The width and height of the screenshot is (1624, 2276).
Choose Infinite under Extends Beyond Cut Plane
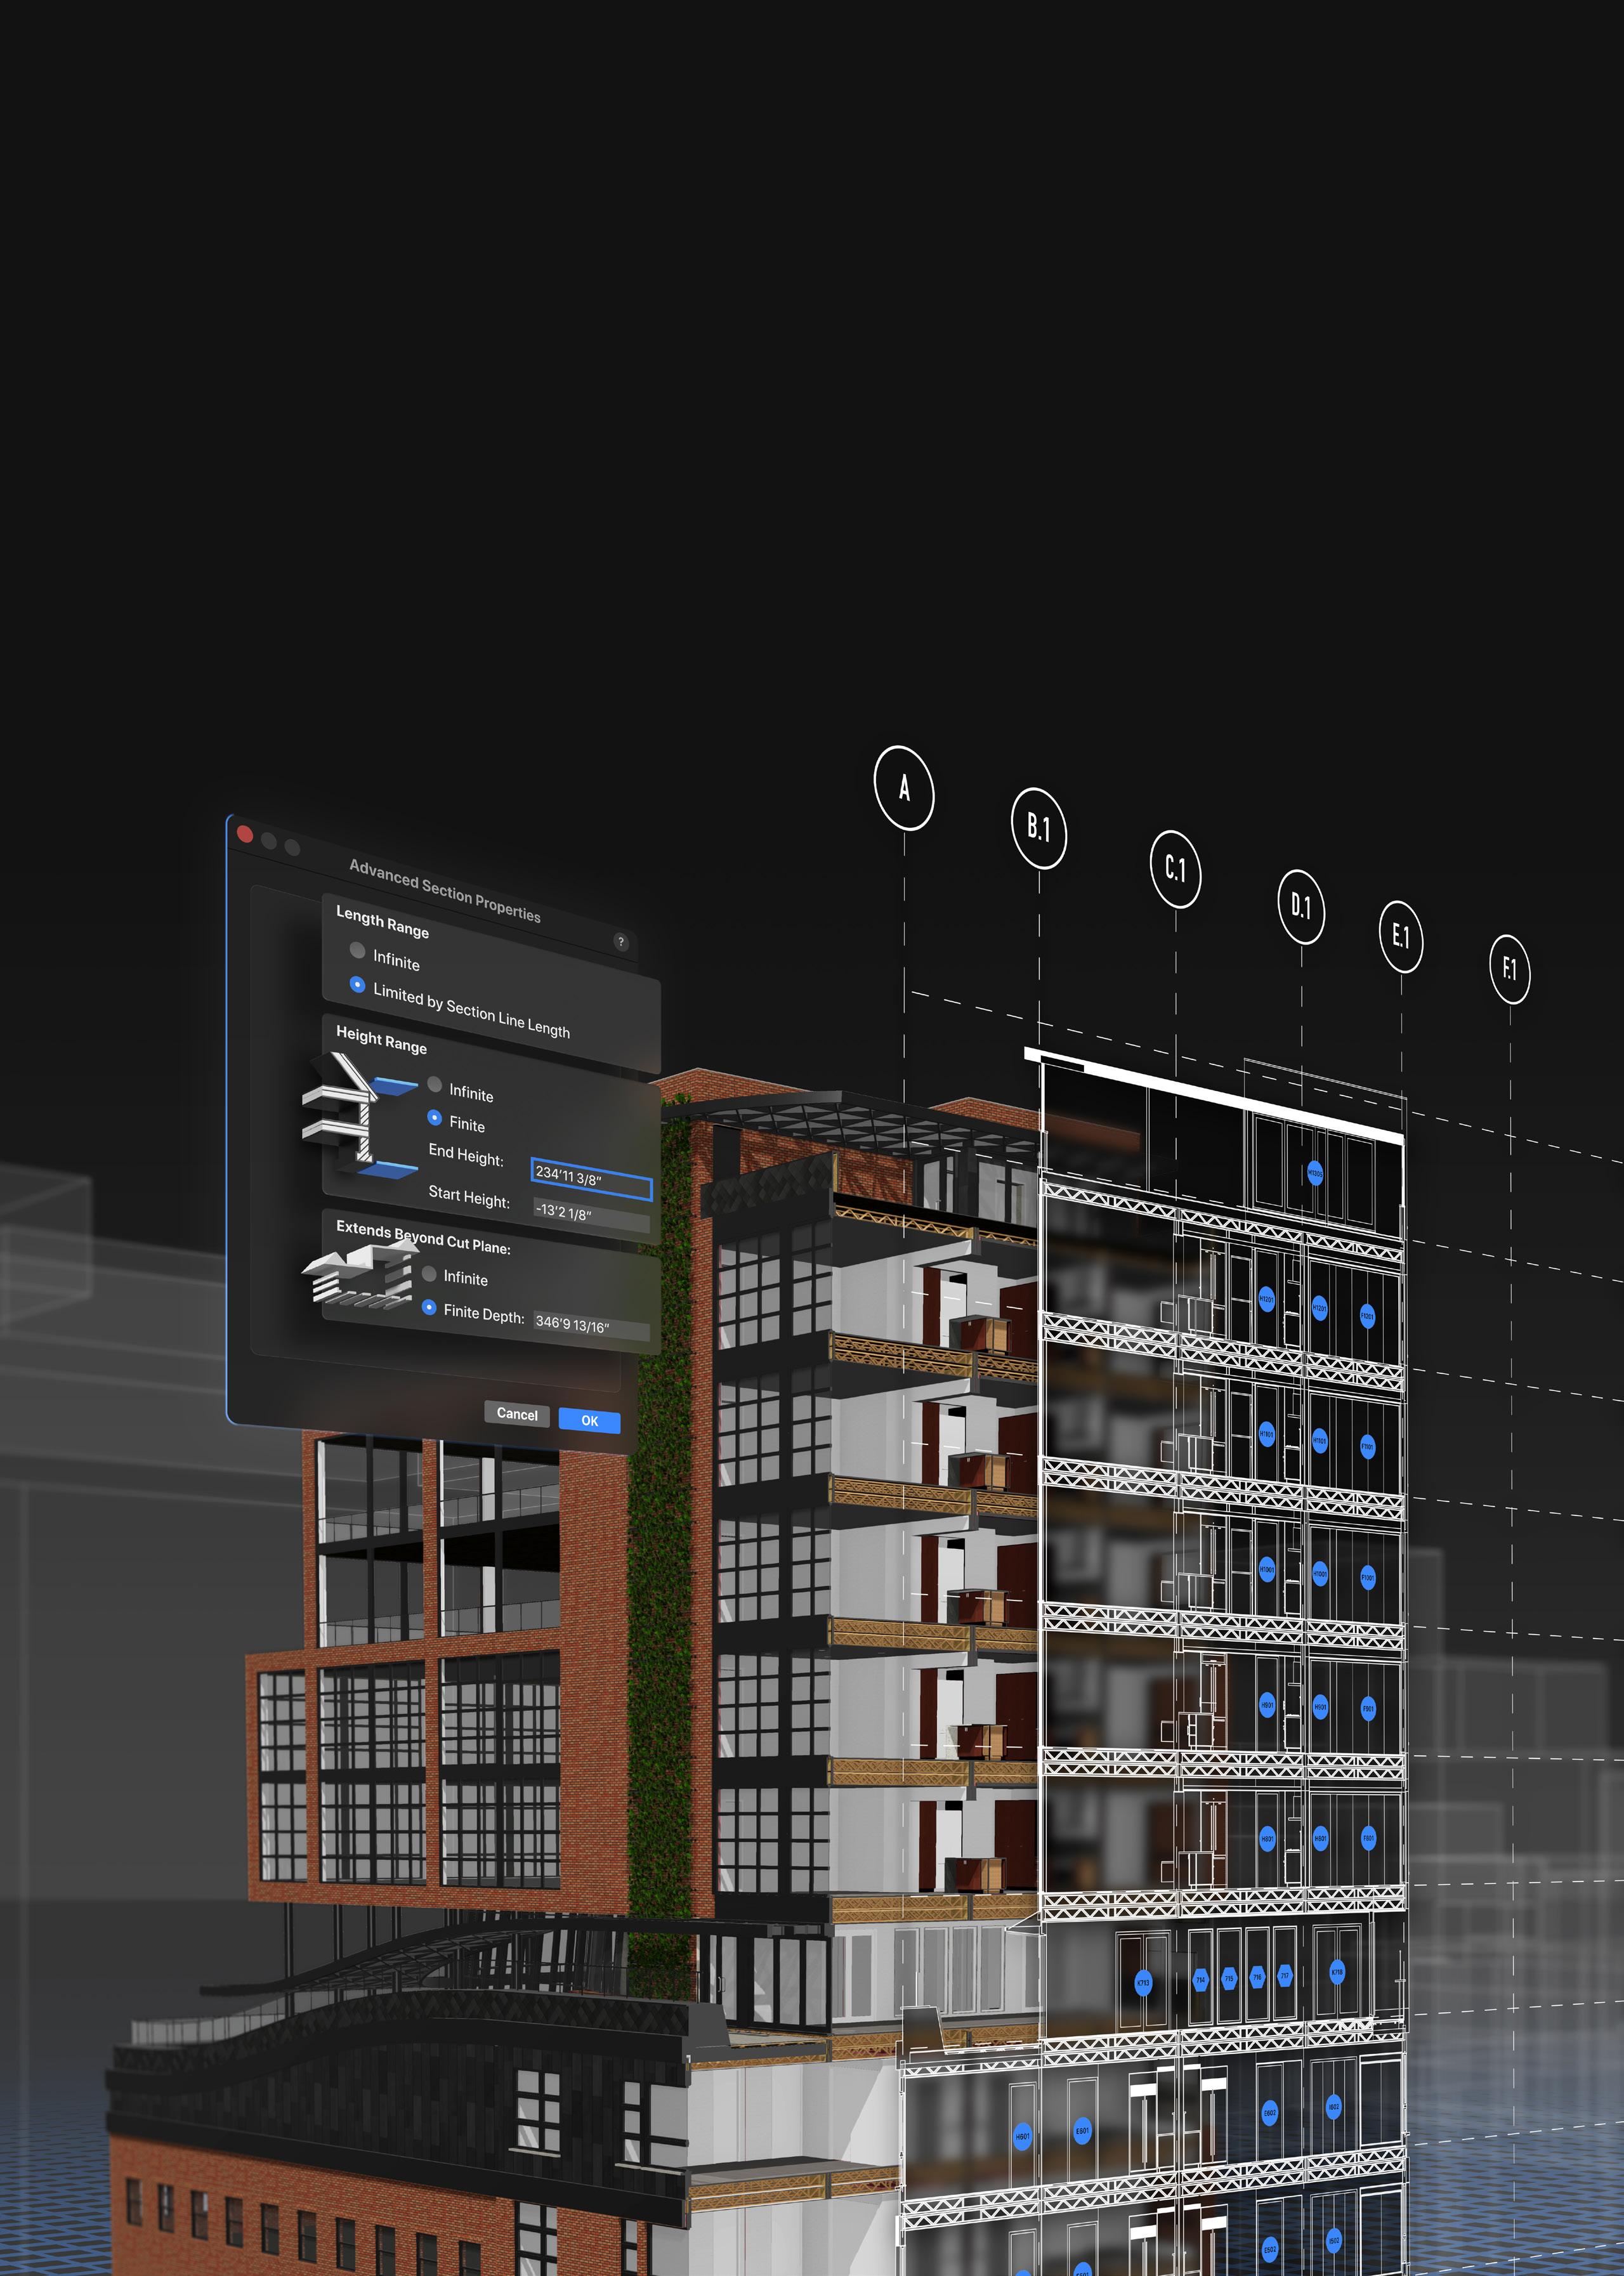pos(429,1273)
